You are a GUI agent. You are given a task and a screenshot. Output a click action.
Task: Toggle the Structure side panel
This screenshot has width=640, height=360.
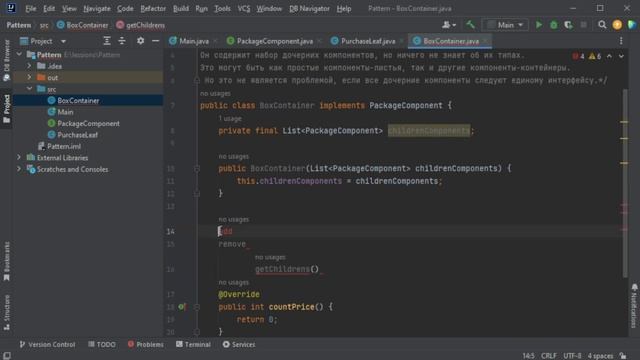7,312
